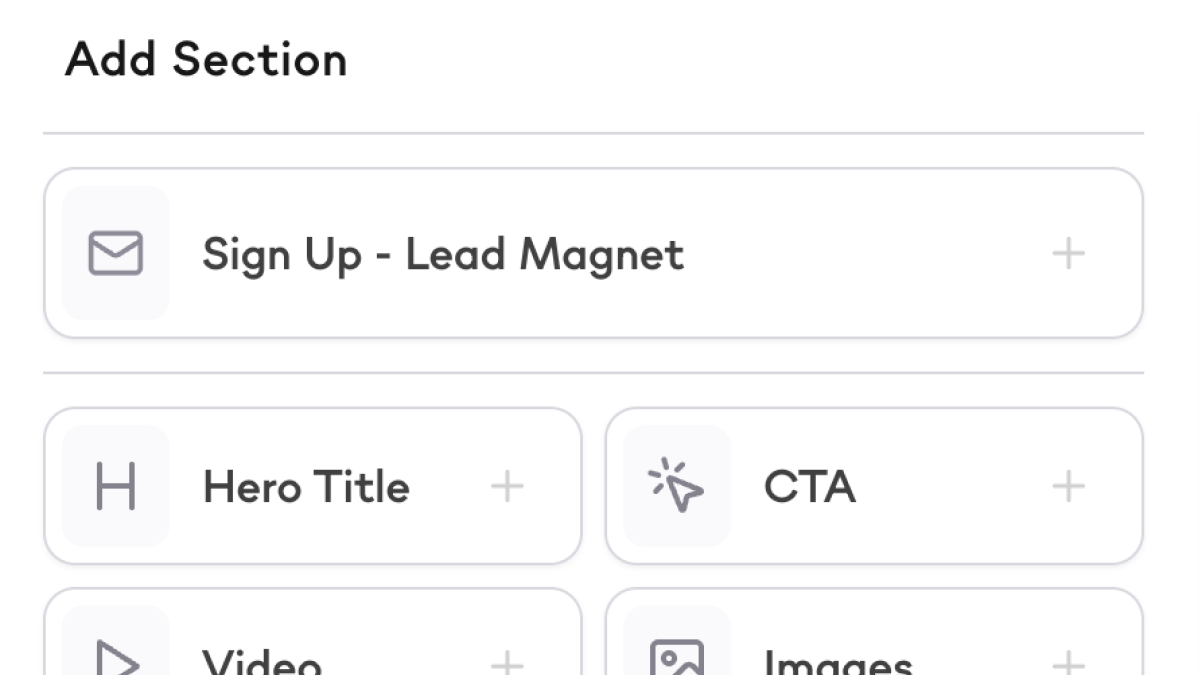Click the envelope icon for Sign Up
This screenshot has height=675, width=1200.
click(x=116, y=253)
